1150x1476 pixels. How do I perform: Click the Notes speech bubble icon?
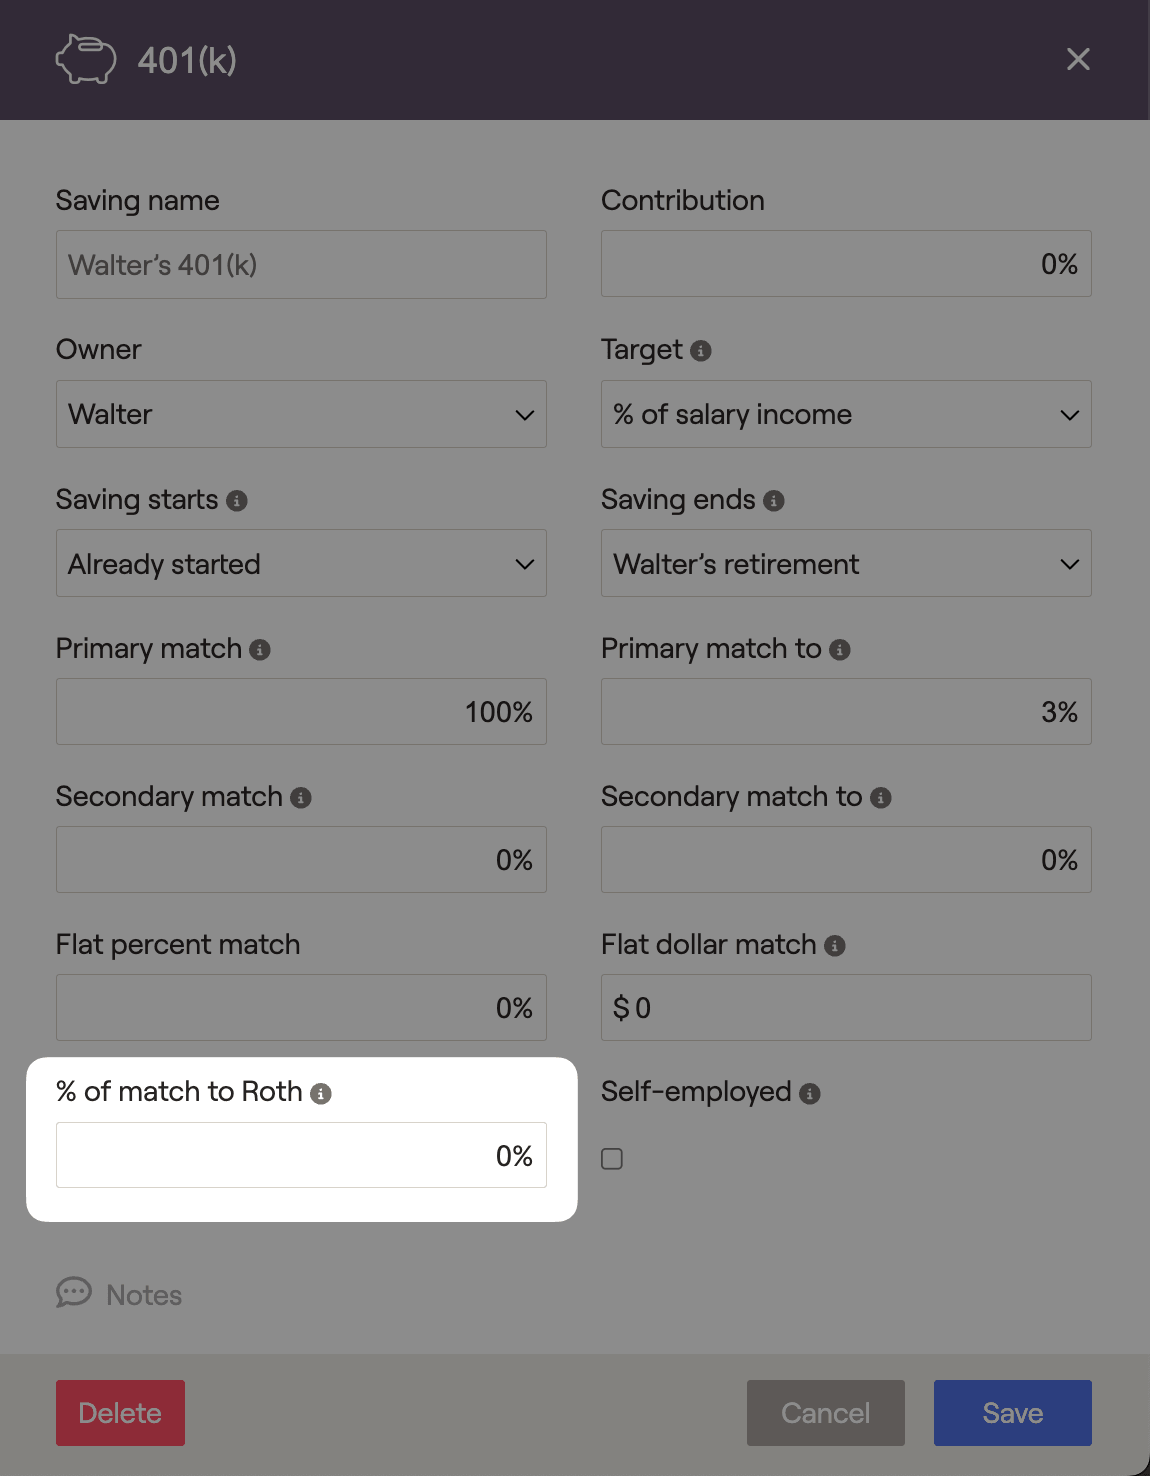coord(74,1292)
